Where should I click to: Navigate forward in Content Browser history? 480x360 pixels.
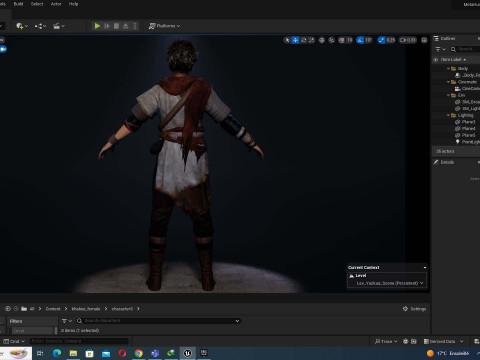click(x=16, y=309)
